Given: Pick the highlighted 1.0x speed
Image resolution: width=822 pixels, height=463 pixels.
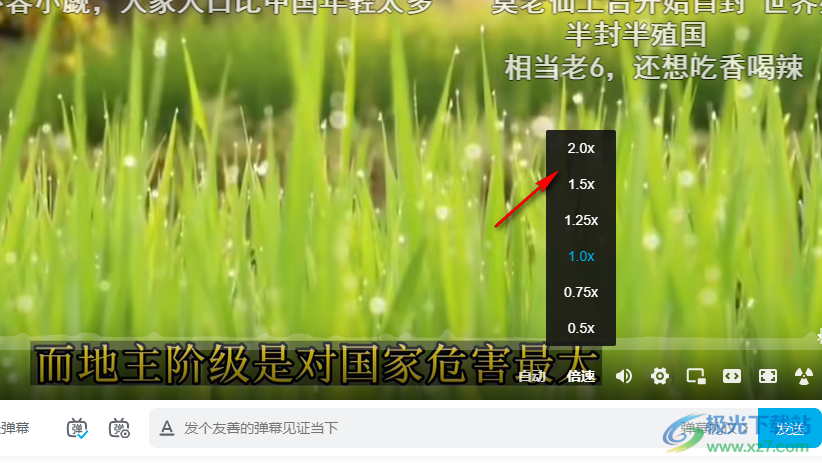Looking at the screenshot, I should tap(581, 256).
